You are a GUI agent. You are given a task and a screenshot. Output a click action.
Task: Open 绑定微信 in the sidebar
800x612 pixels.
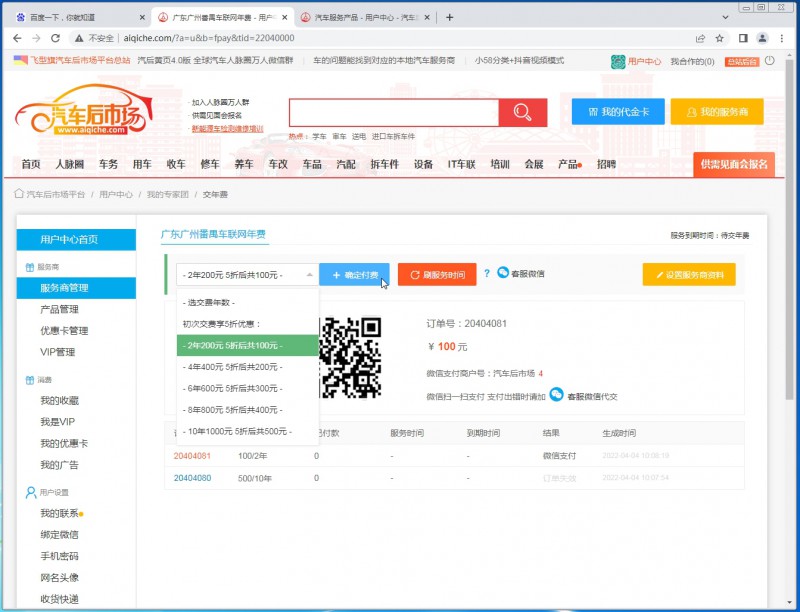click(x=60, y=534)
